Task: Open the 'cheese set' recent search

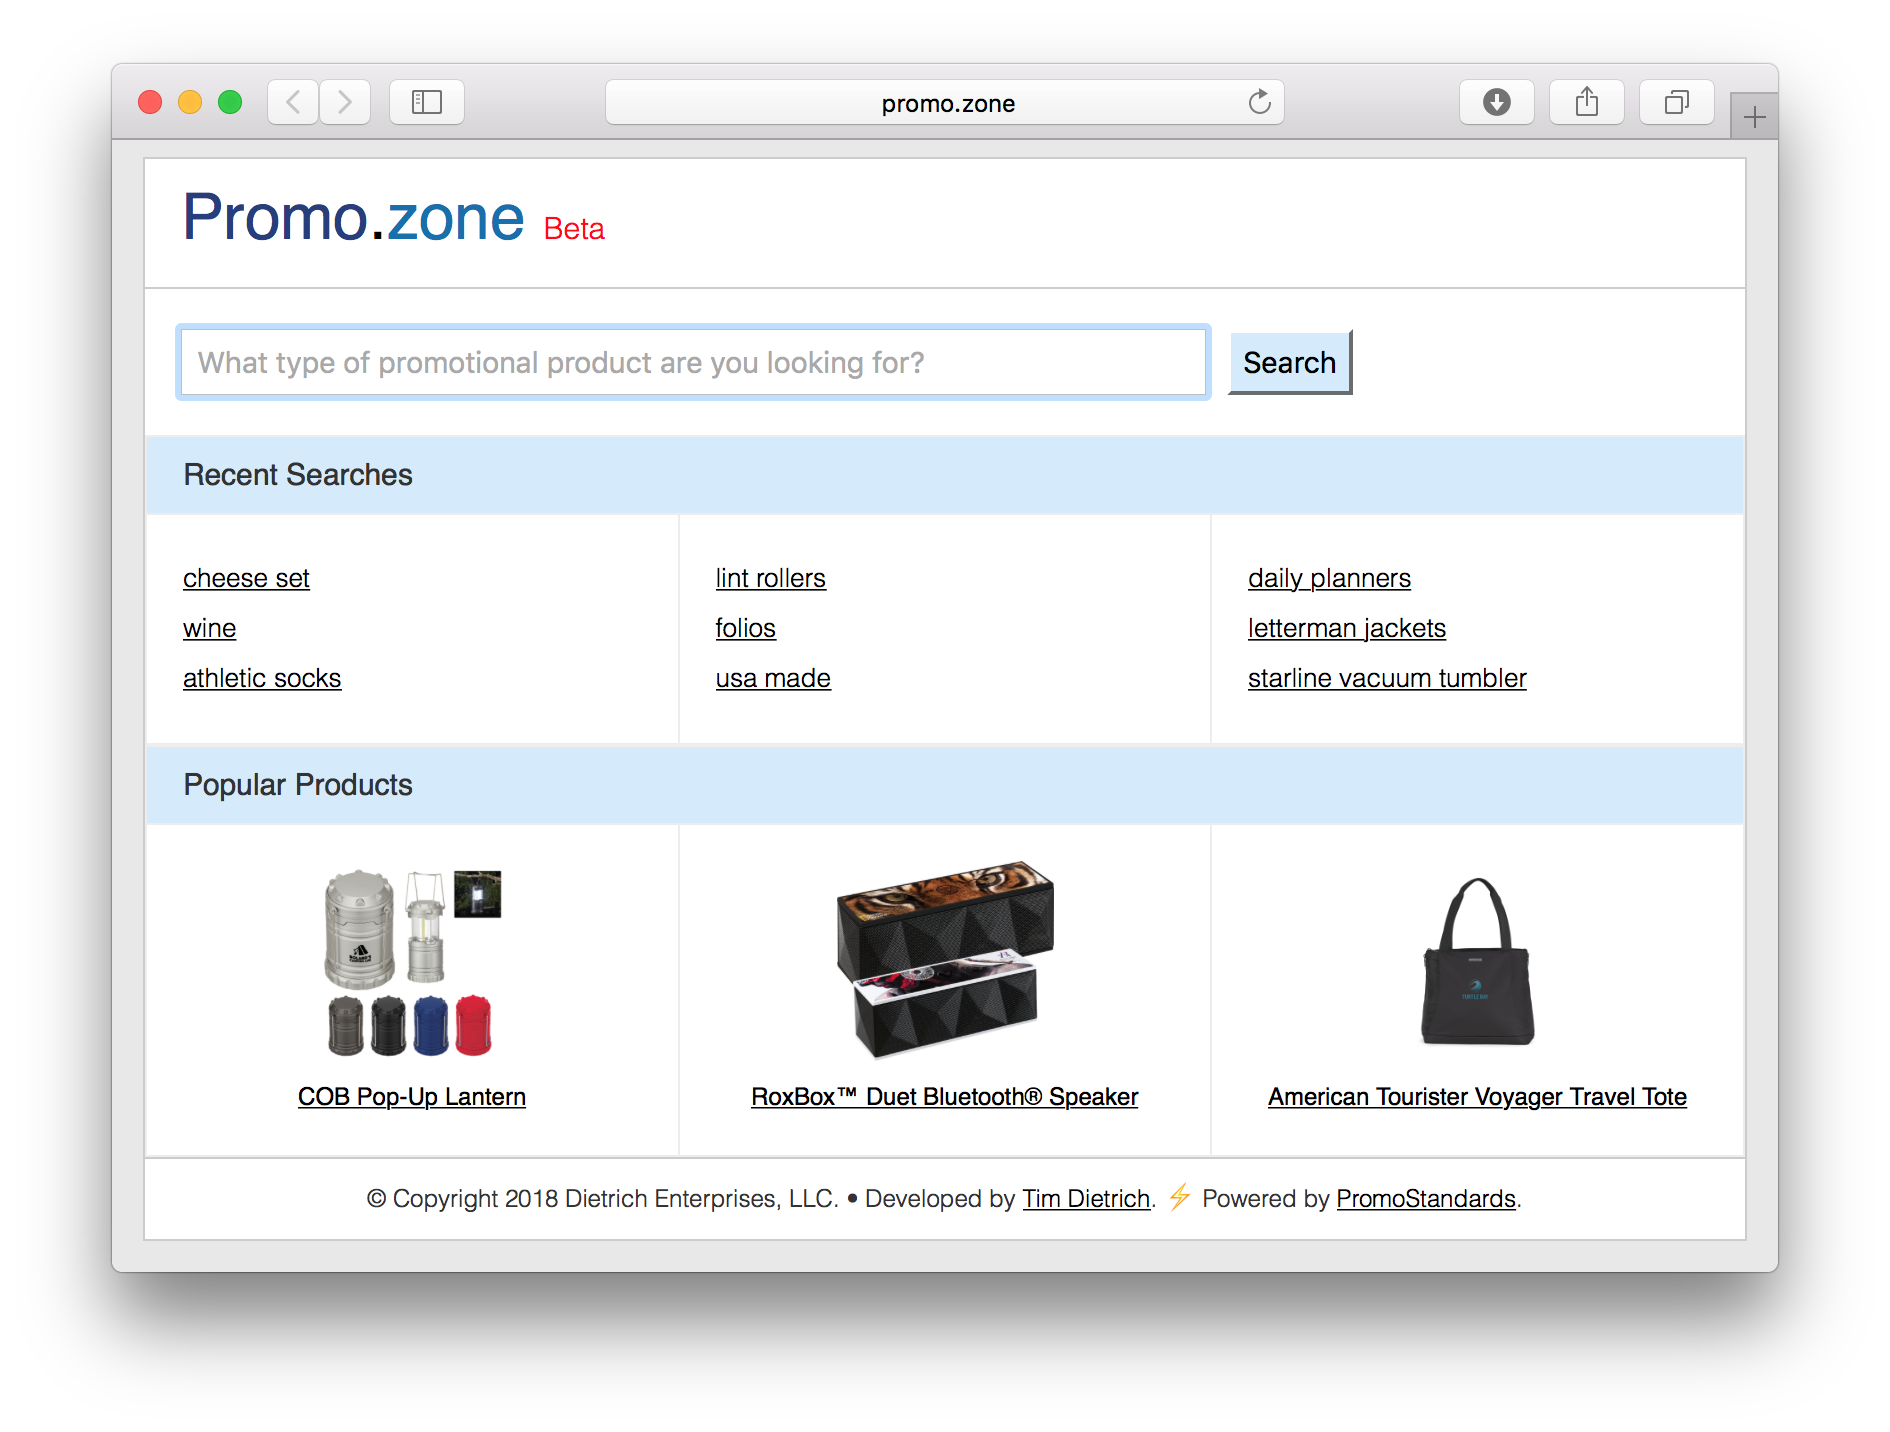Action: point(246,578)
